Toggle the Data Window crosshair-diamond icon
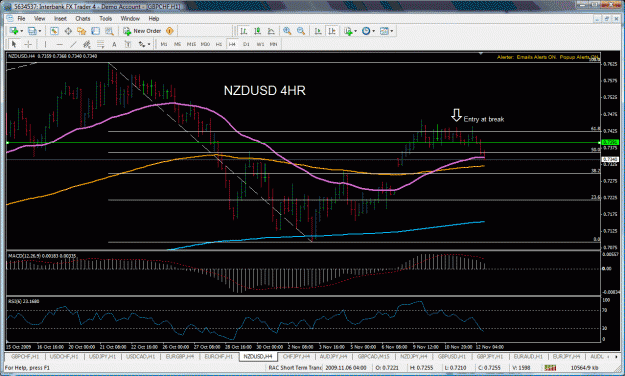This screenshot has height=376, width=625. click(x=68, y=31)
